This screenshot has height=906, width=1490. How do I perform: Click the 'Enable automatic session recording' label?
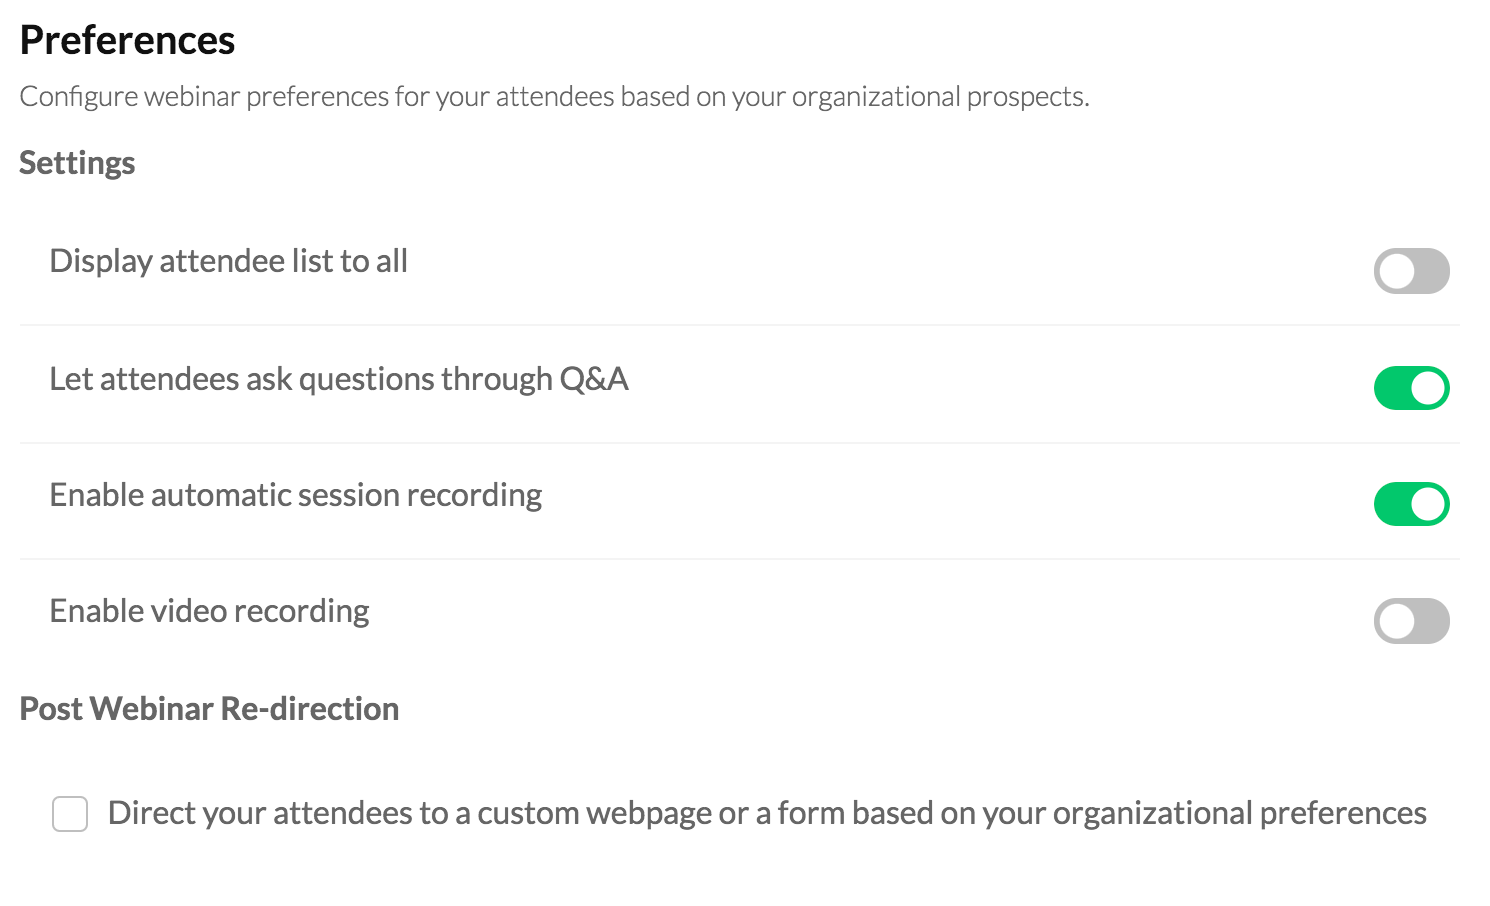(x=296, y=496)
